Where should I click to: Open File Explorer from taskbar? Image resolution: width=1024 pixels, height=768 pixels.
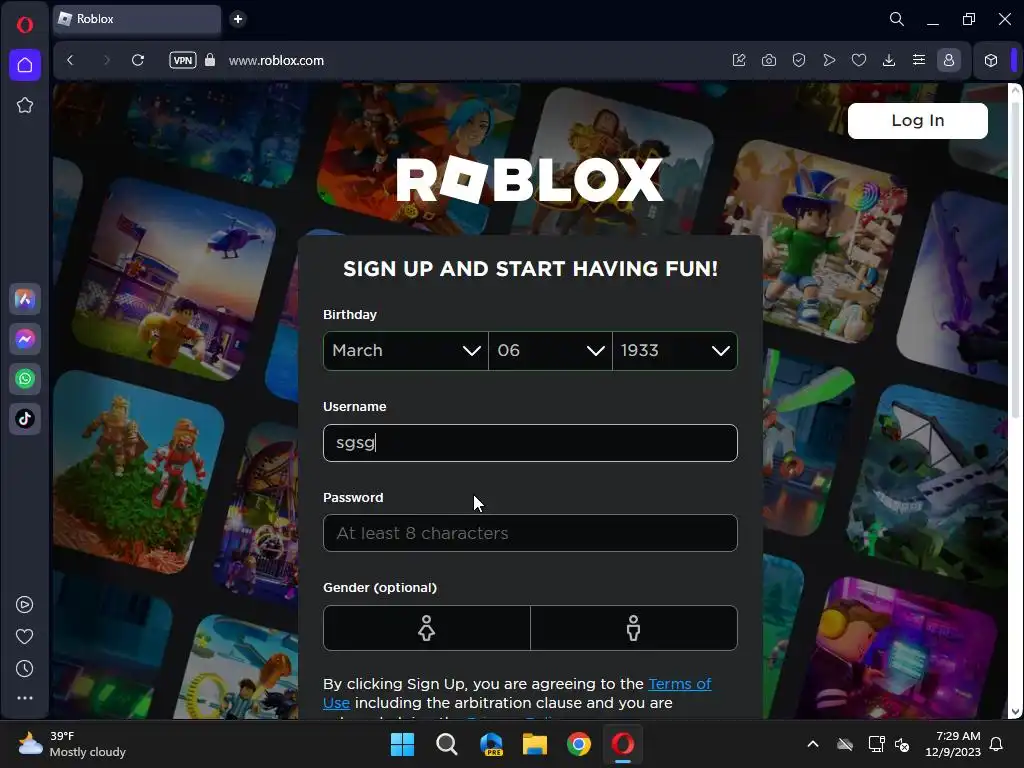pos(535,744)
